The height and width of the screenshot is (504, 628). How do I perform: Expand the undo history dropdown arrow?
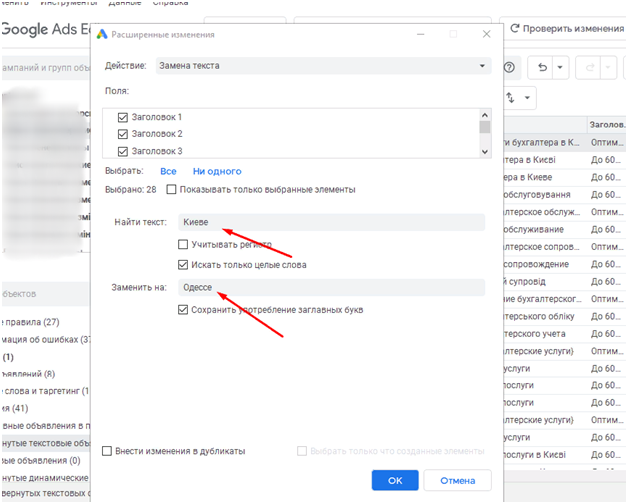click(560, 67)
